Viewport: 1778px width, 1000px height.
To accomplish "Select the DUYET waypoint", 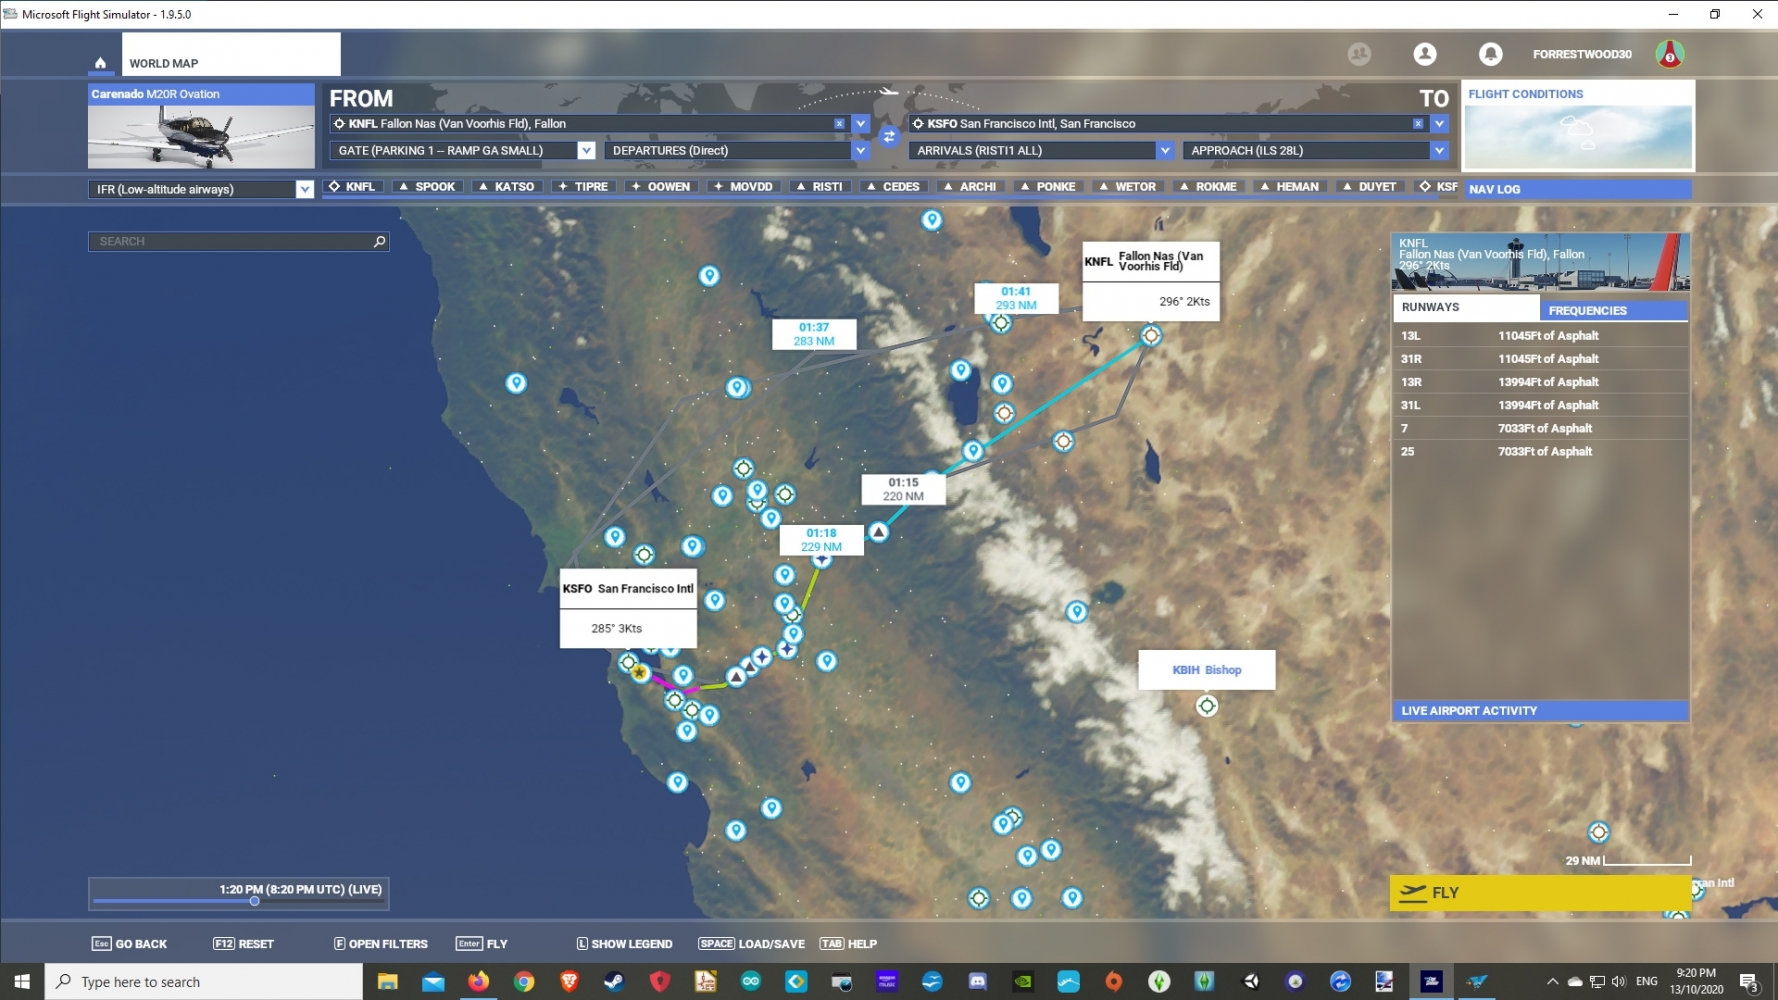I will [1370, 187].
